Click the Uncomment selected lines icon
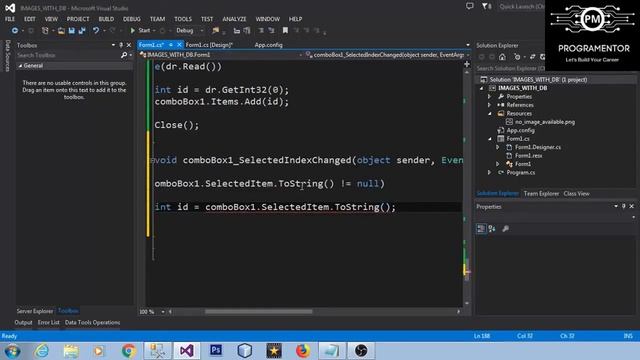Image resolution: width=640 pixels, height=360 pixels. [271, 31]
